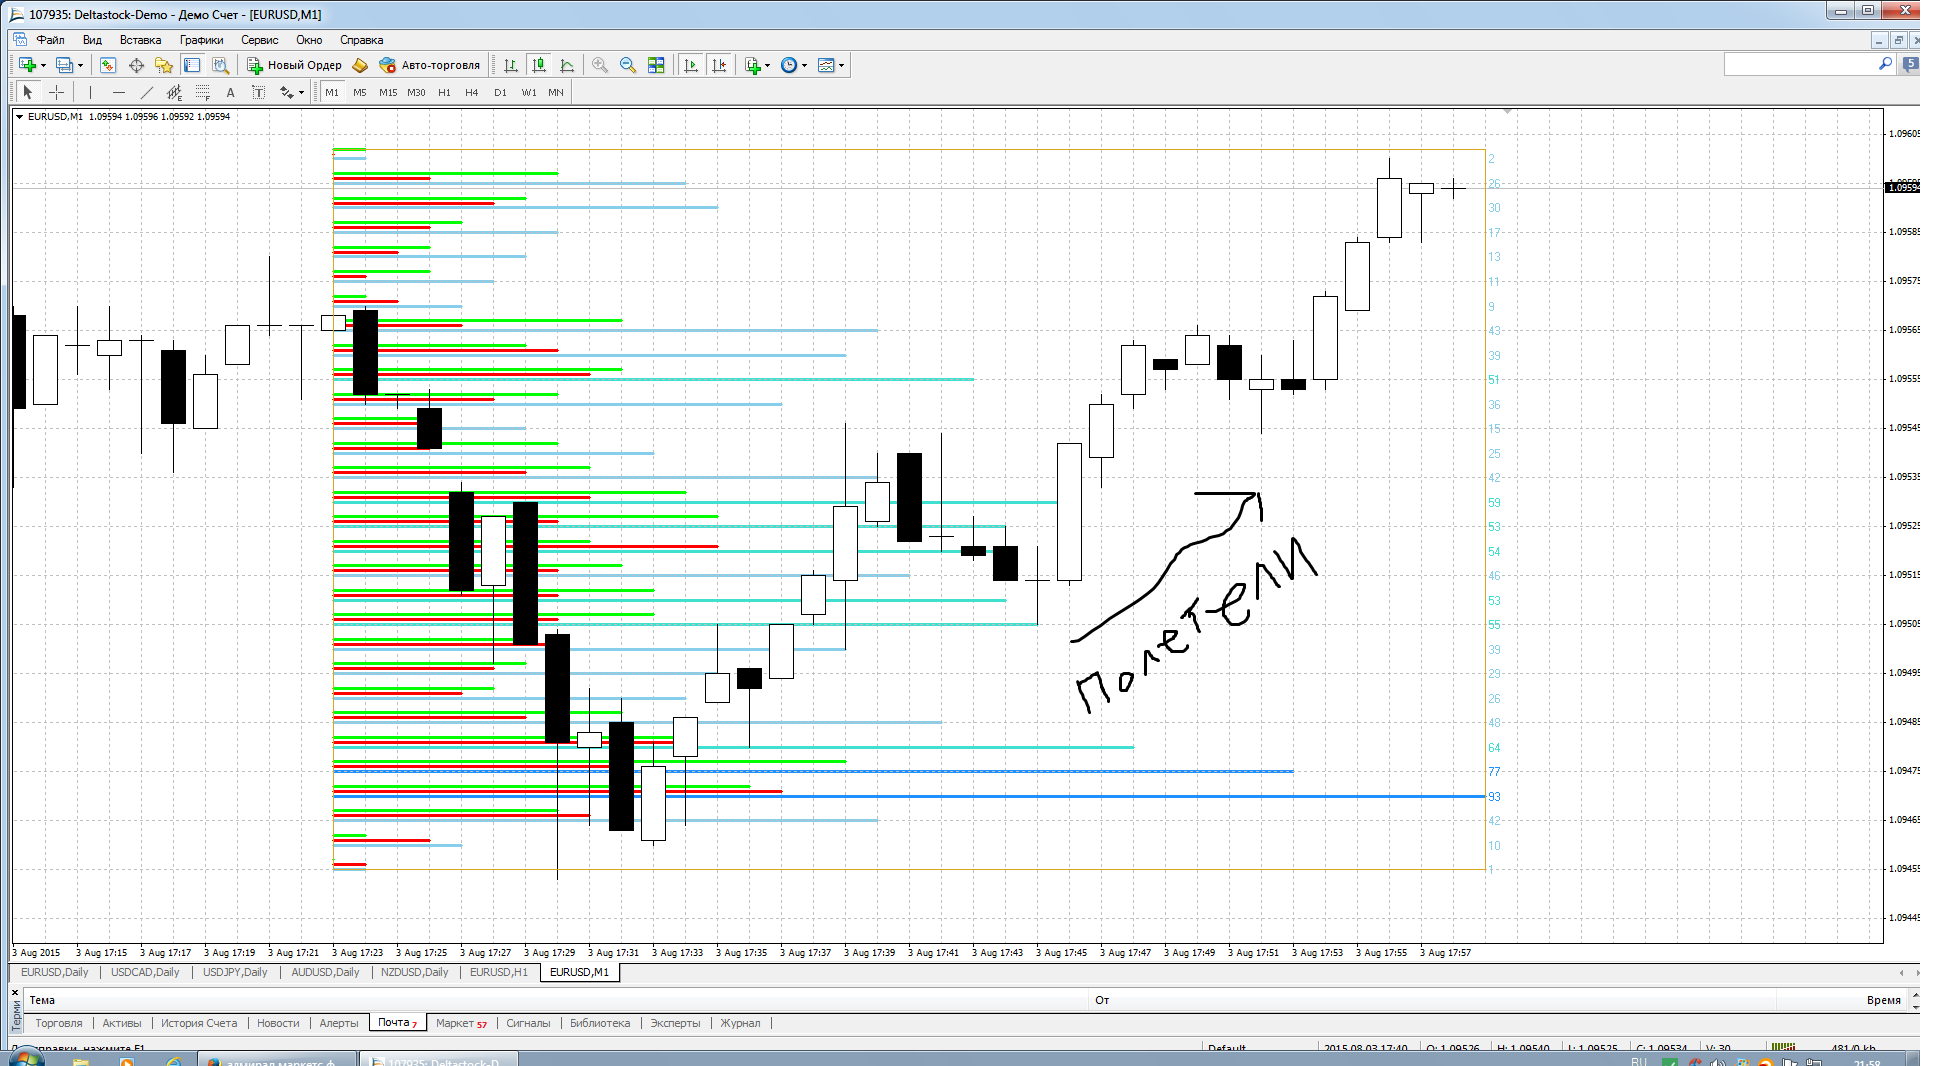This screenshot has height=1066, width=1936.
Task: Toggle Авто-торговля button
Action: tap(430, 65)
